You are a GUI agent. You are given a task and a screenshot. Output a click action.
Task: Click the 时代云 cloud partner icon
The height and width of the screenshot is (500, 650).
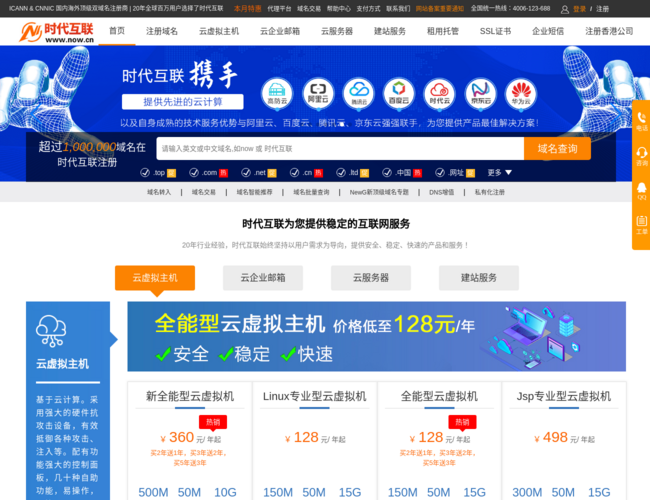click(x=439, y=93)
